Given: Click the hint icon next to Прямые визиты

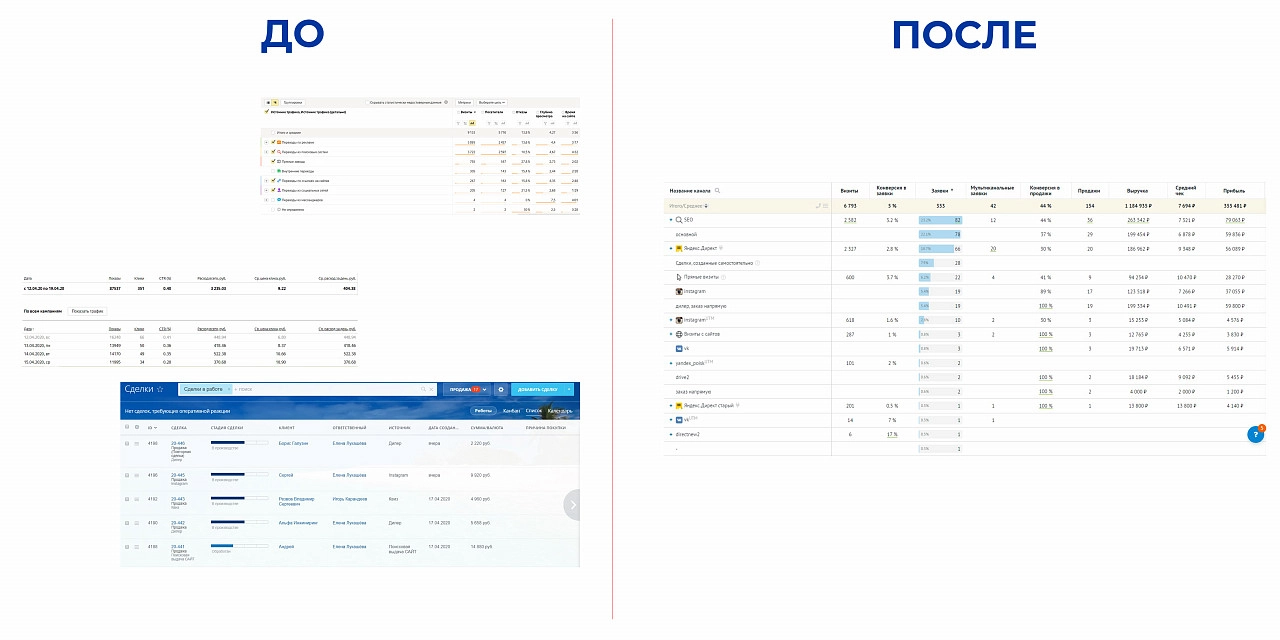Looking at the screenshot, I should (723, 277).
